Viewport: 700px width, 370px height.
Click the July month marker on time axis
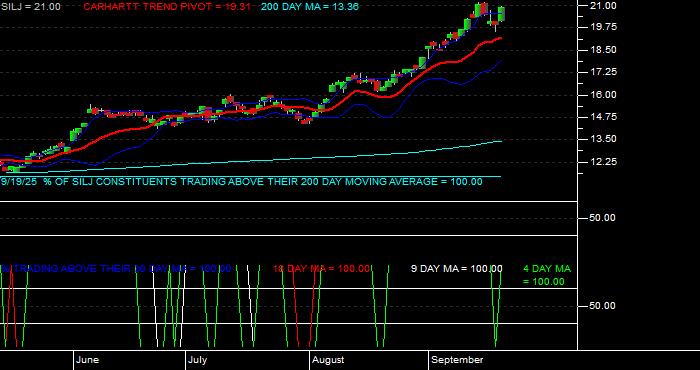pos(197,360)
